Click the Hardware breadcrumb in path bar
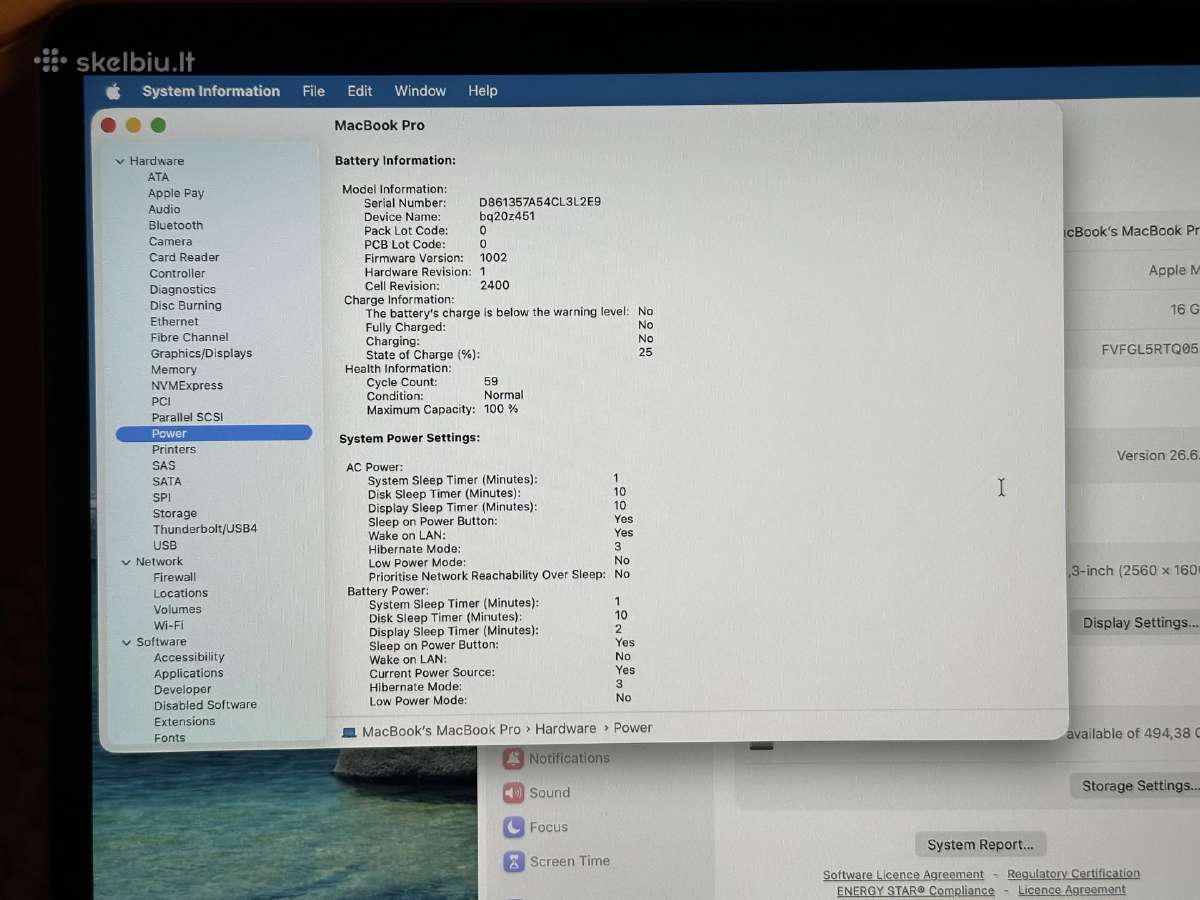Viewport: 1200px width, 900px height. pos(566,729)
